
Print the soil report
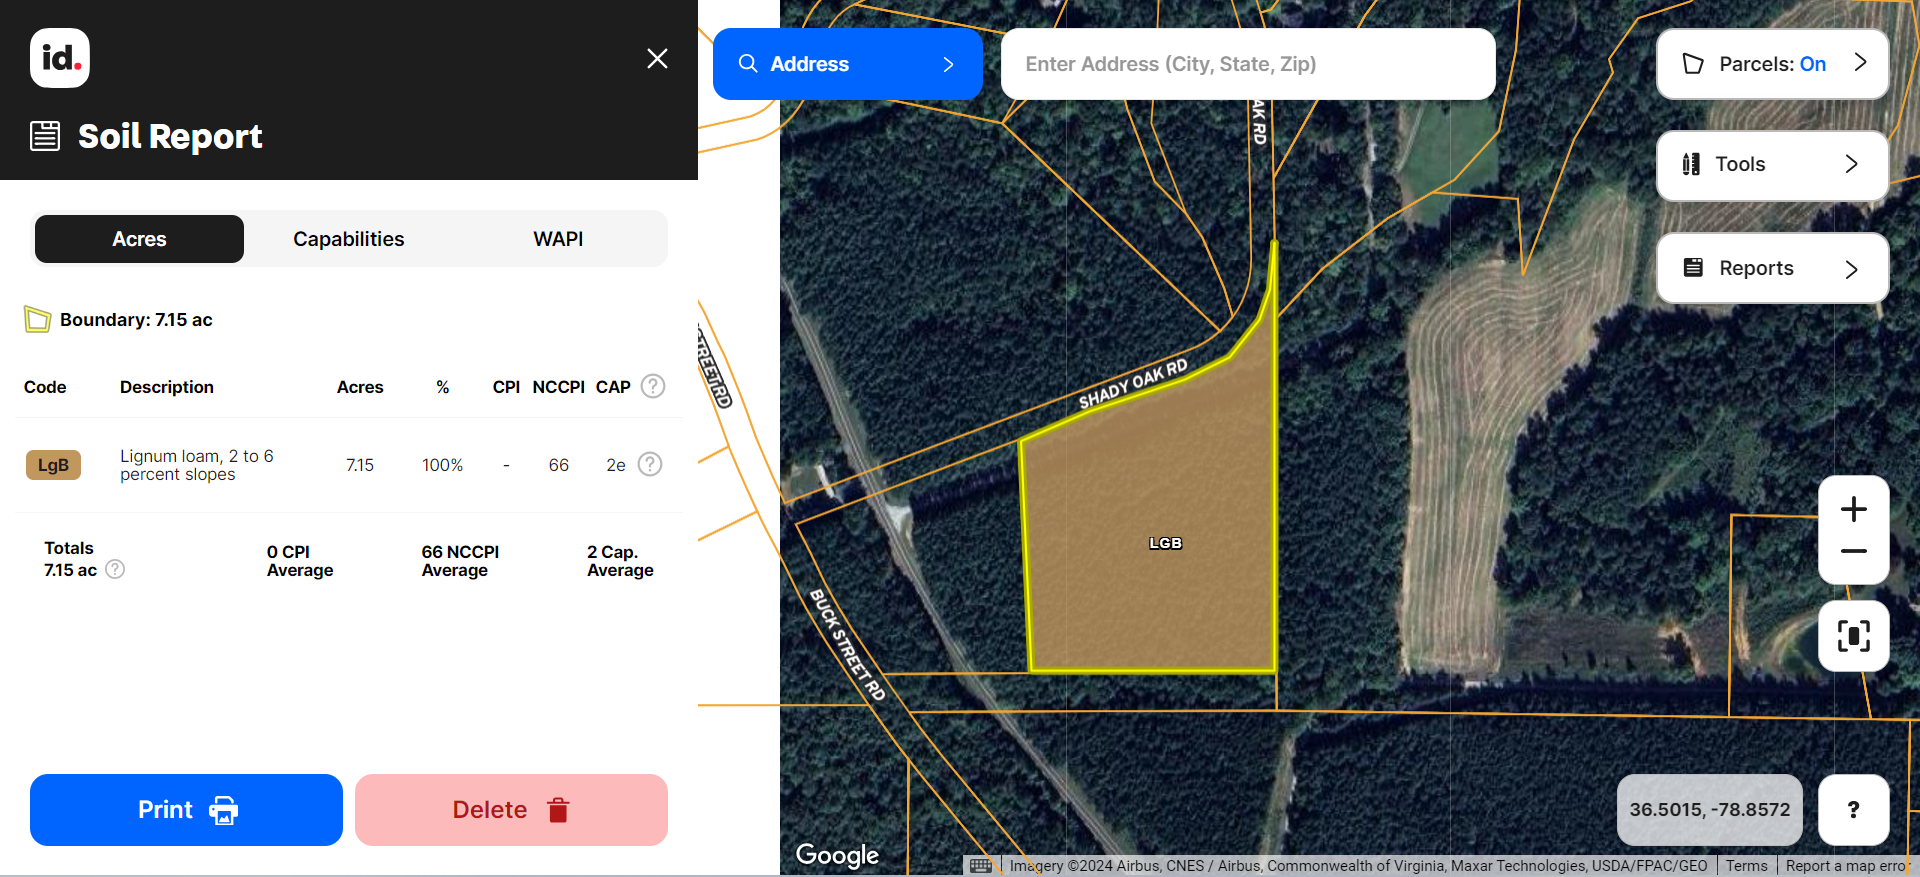[x=186, y=810]
